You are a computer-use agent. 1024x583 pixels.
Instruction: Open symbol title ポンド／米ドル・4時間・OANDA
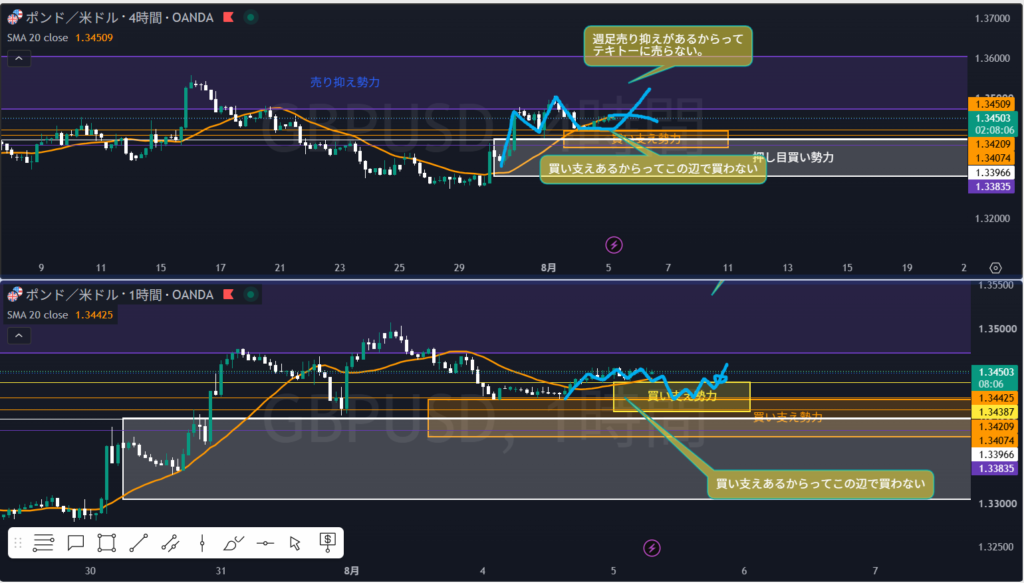(x=120, y=18)
